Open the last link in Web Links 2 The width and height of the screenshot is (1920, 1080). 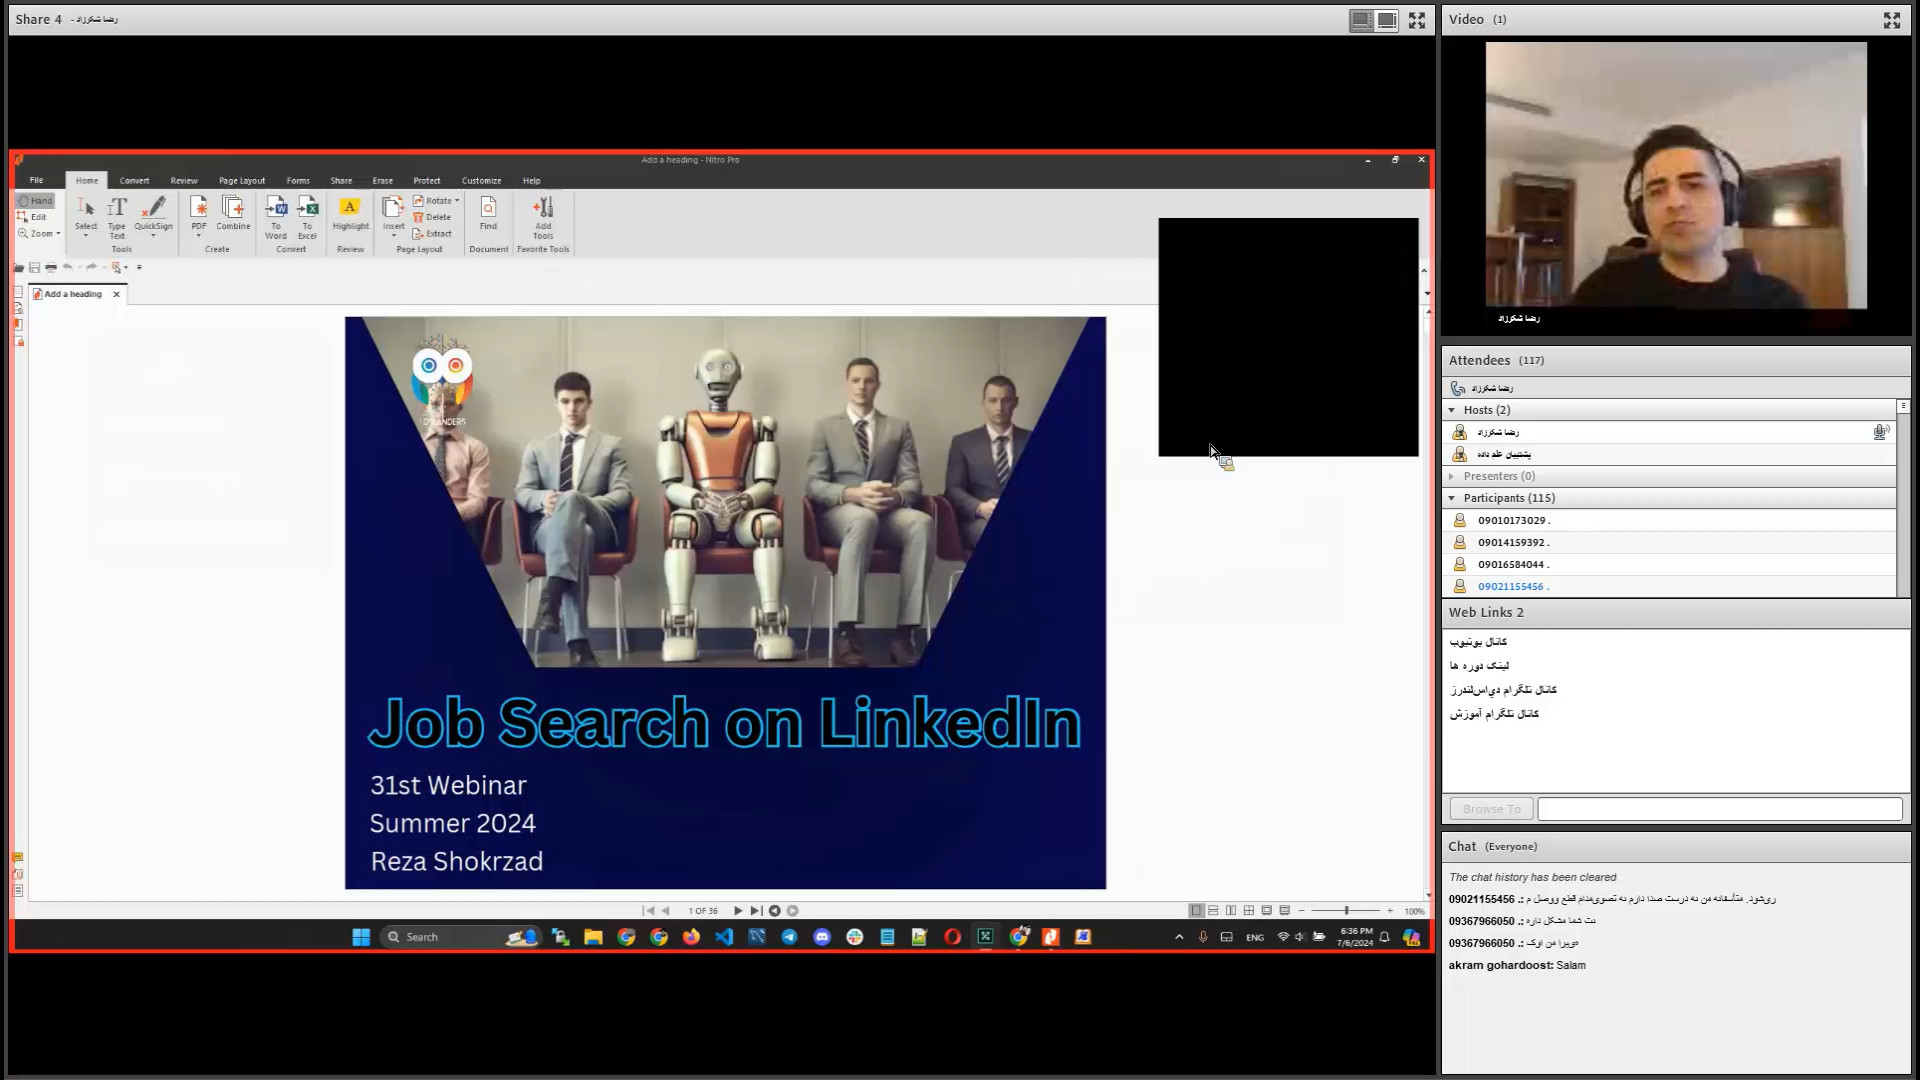[x=1494, y=714]
